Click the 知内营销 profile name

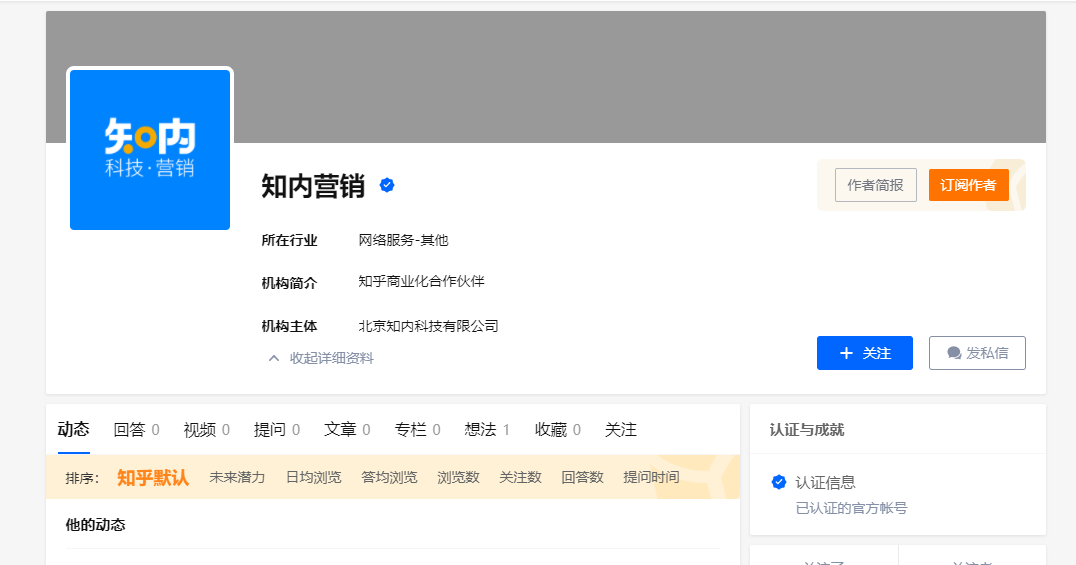click(x=313, y=186)
